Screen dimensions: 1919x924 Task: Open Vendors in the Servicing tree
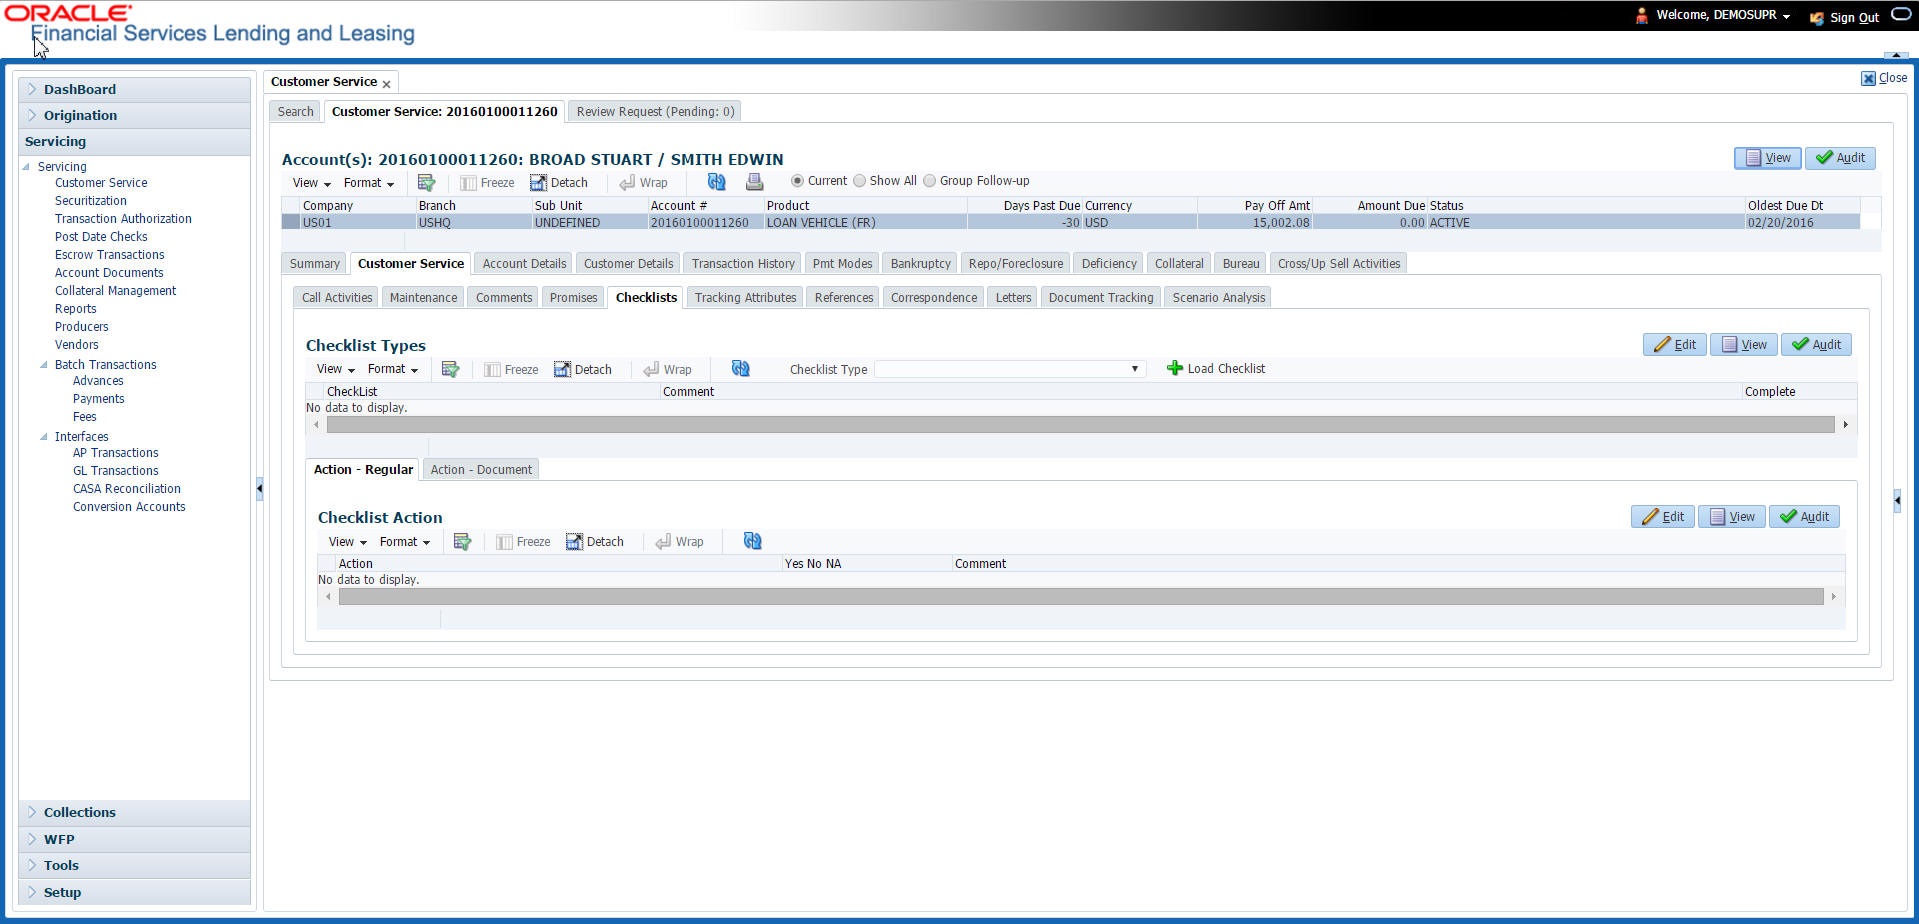[x=77, y=345]
